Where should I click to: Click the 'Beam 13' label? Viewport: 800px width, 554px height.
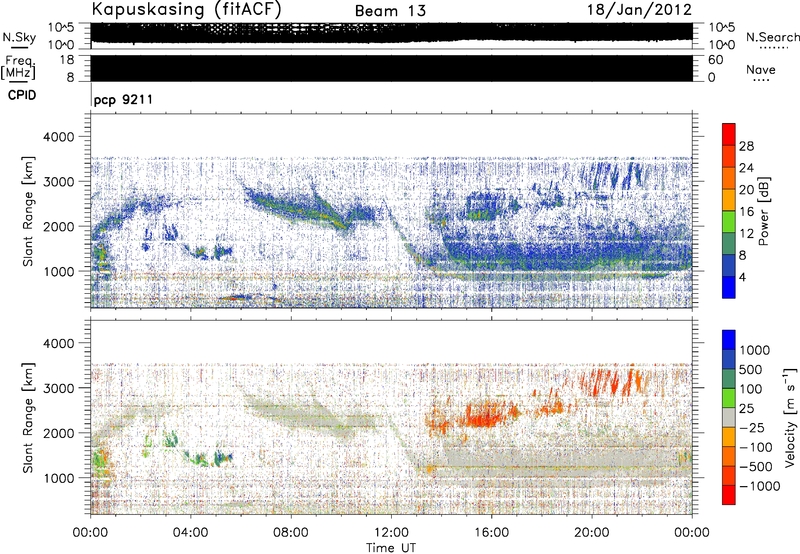[390, 11]
